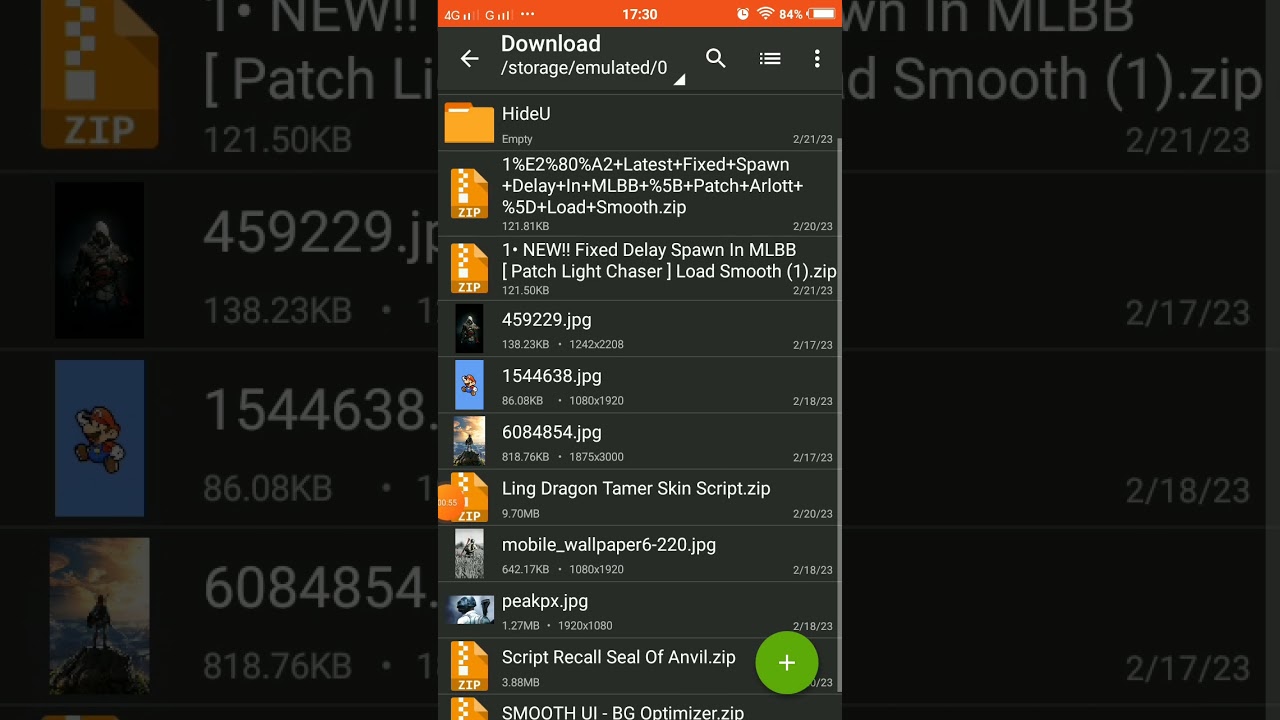Screen dimensions: 1280x720
Task: Open search with the magnifier icon
Action: pyautogui.click(x=716, y=58)
